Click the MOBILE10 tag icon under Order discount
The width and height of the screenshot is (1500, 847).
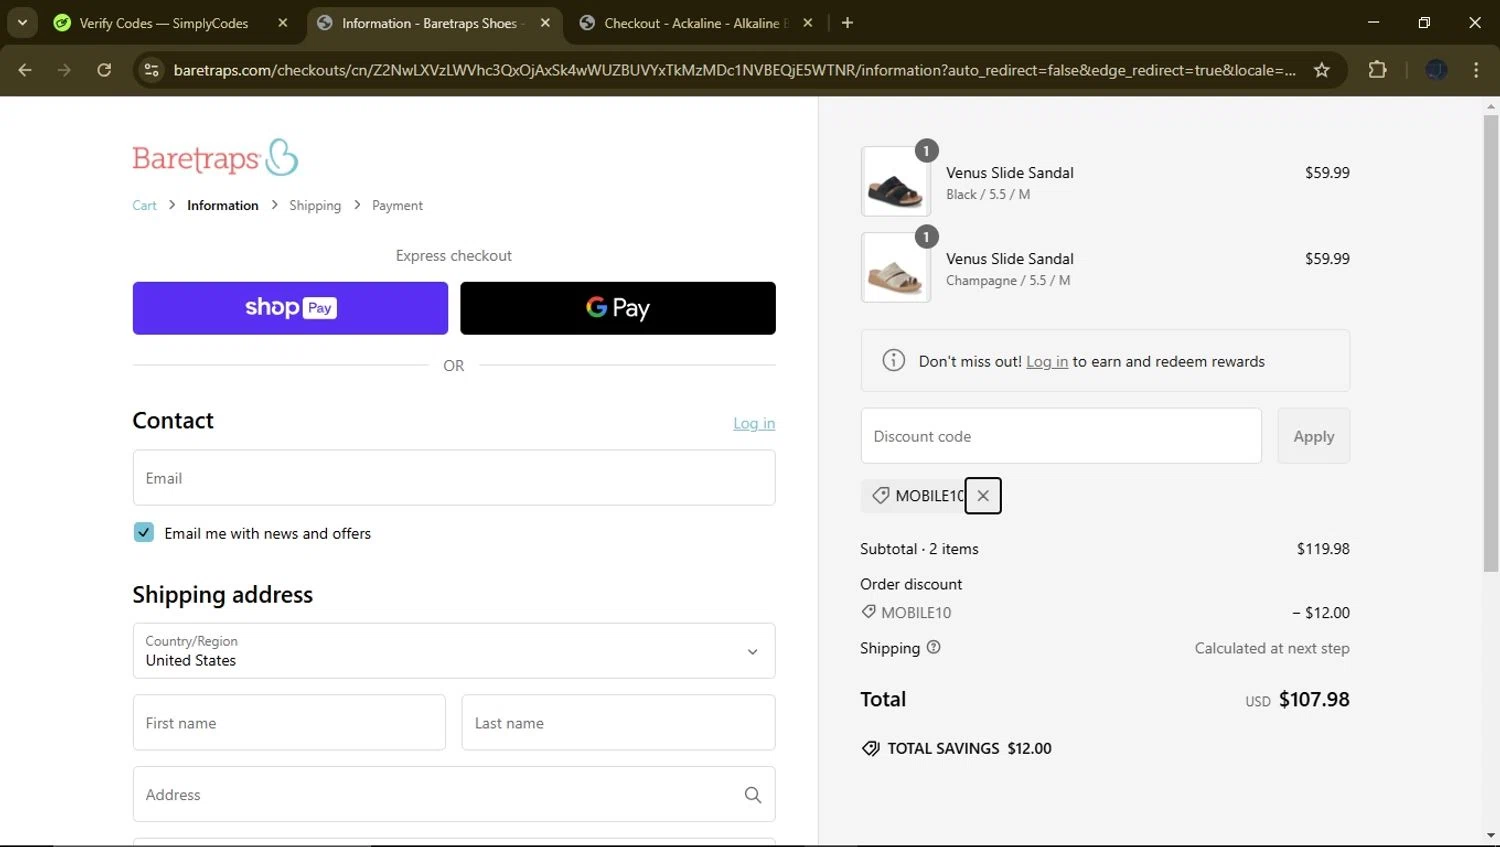click(868, 612)
